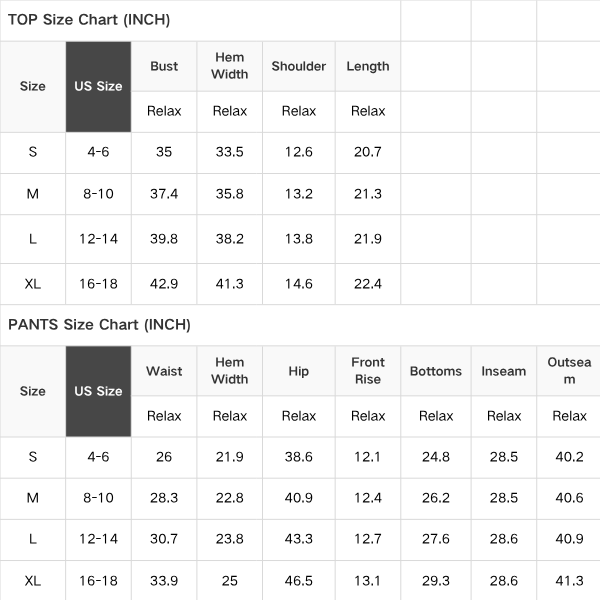Select bust value 37.4 for size M
Image resolution: width=600 pixels, height=600 pixels.
pos(164,194)
